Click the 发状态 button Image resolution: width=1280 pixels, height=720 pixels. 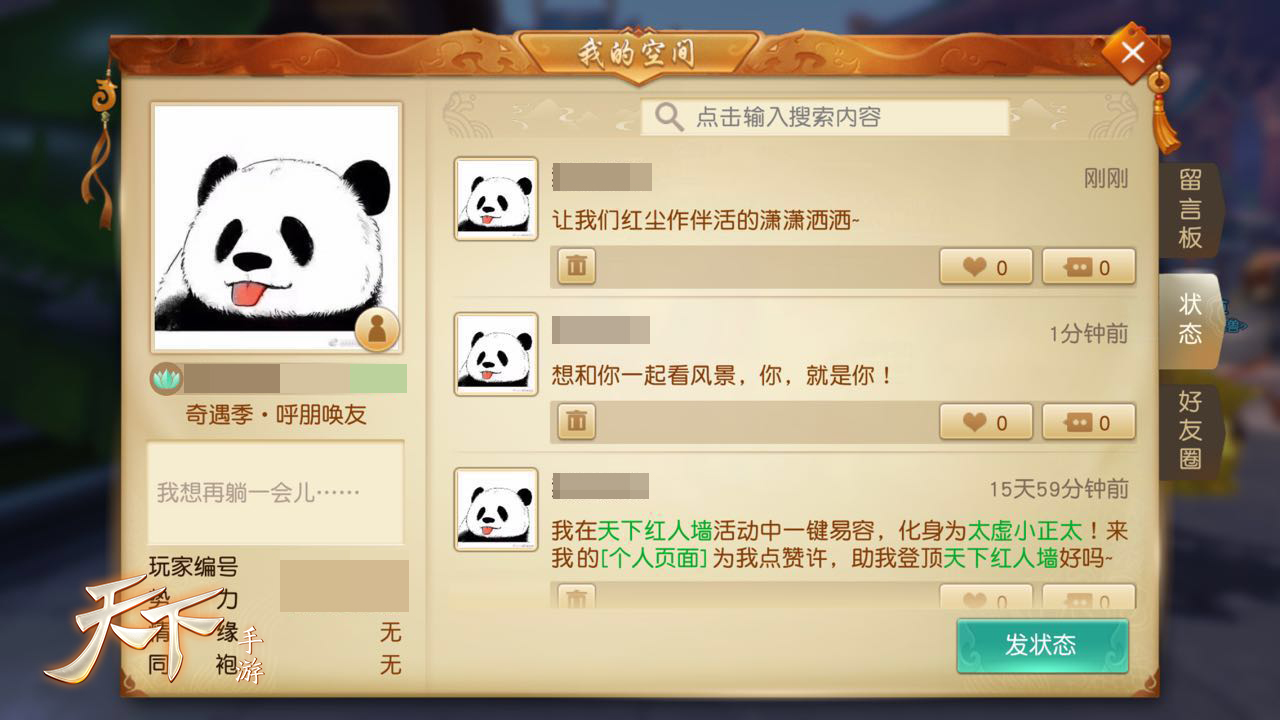pyautogui.click(x=1042, y=645)
